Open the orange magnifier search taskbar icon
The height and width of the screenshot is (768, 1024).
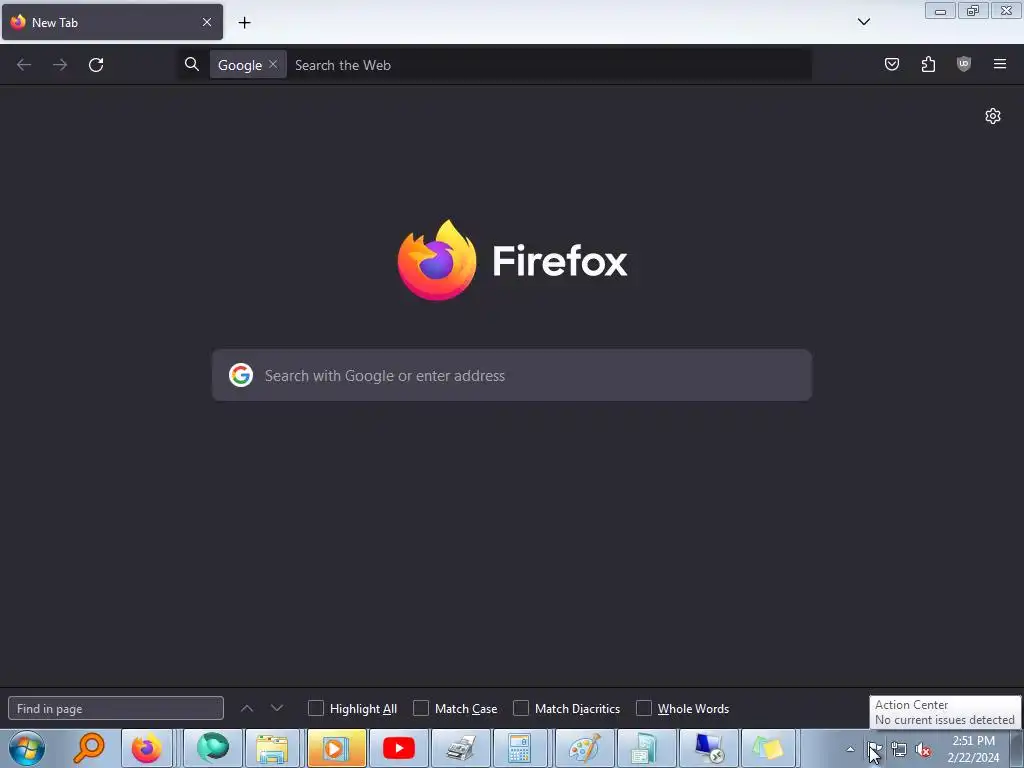[x=89, y=748]
